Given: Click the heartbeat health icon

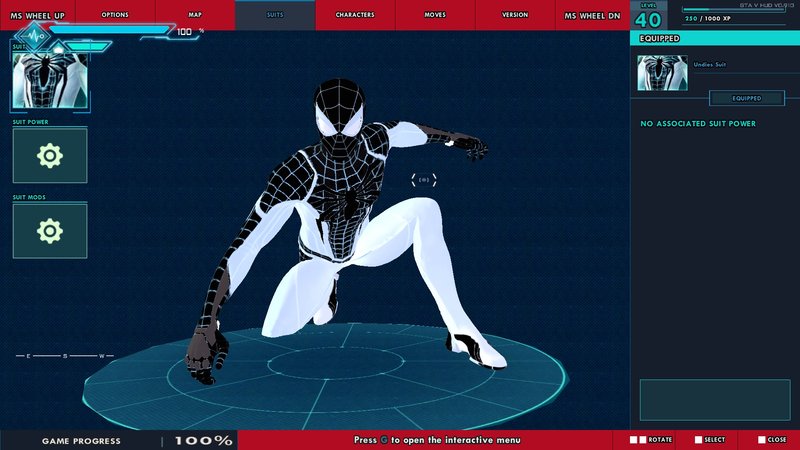Looking at the screenshot, I should (33, 36).
